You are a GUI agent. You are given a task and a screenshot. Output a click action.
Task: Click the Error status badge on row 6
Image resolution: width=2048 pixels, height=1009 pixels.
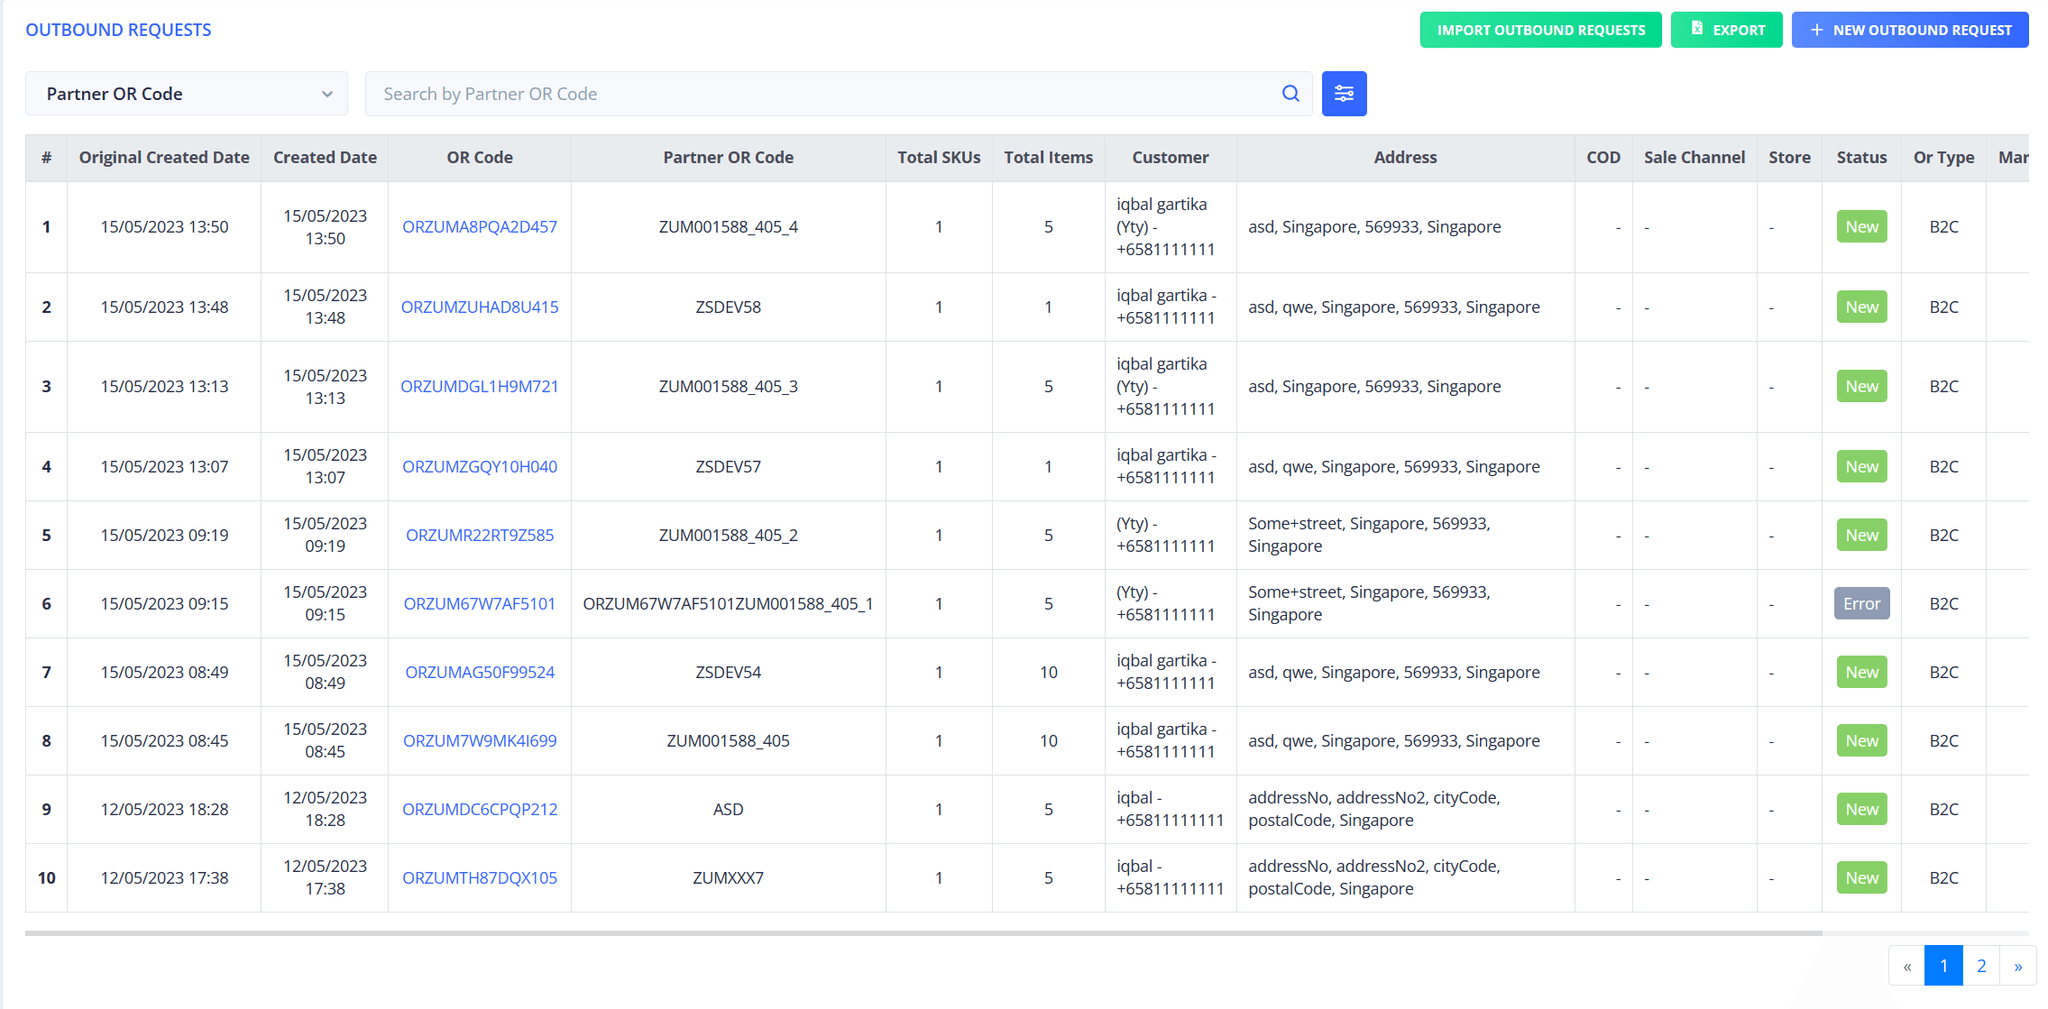pos(1861,603)
